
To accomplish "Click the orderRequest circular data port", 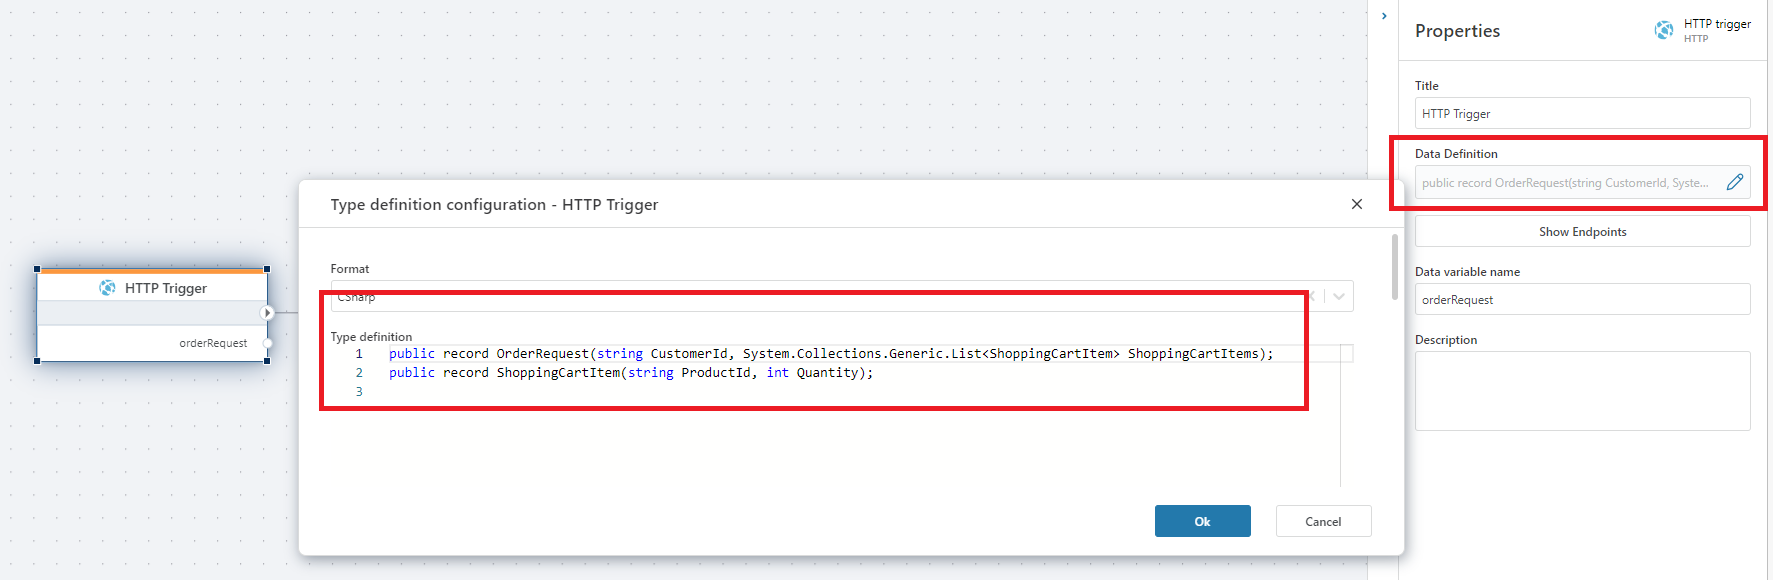I will pyautogui.click(x=267, y=343).
